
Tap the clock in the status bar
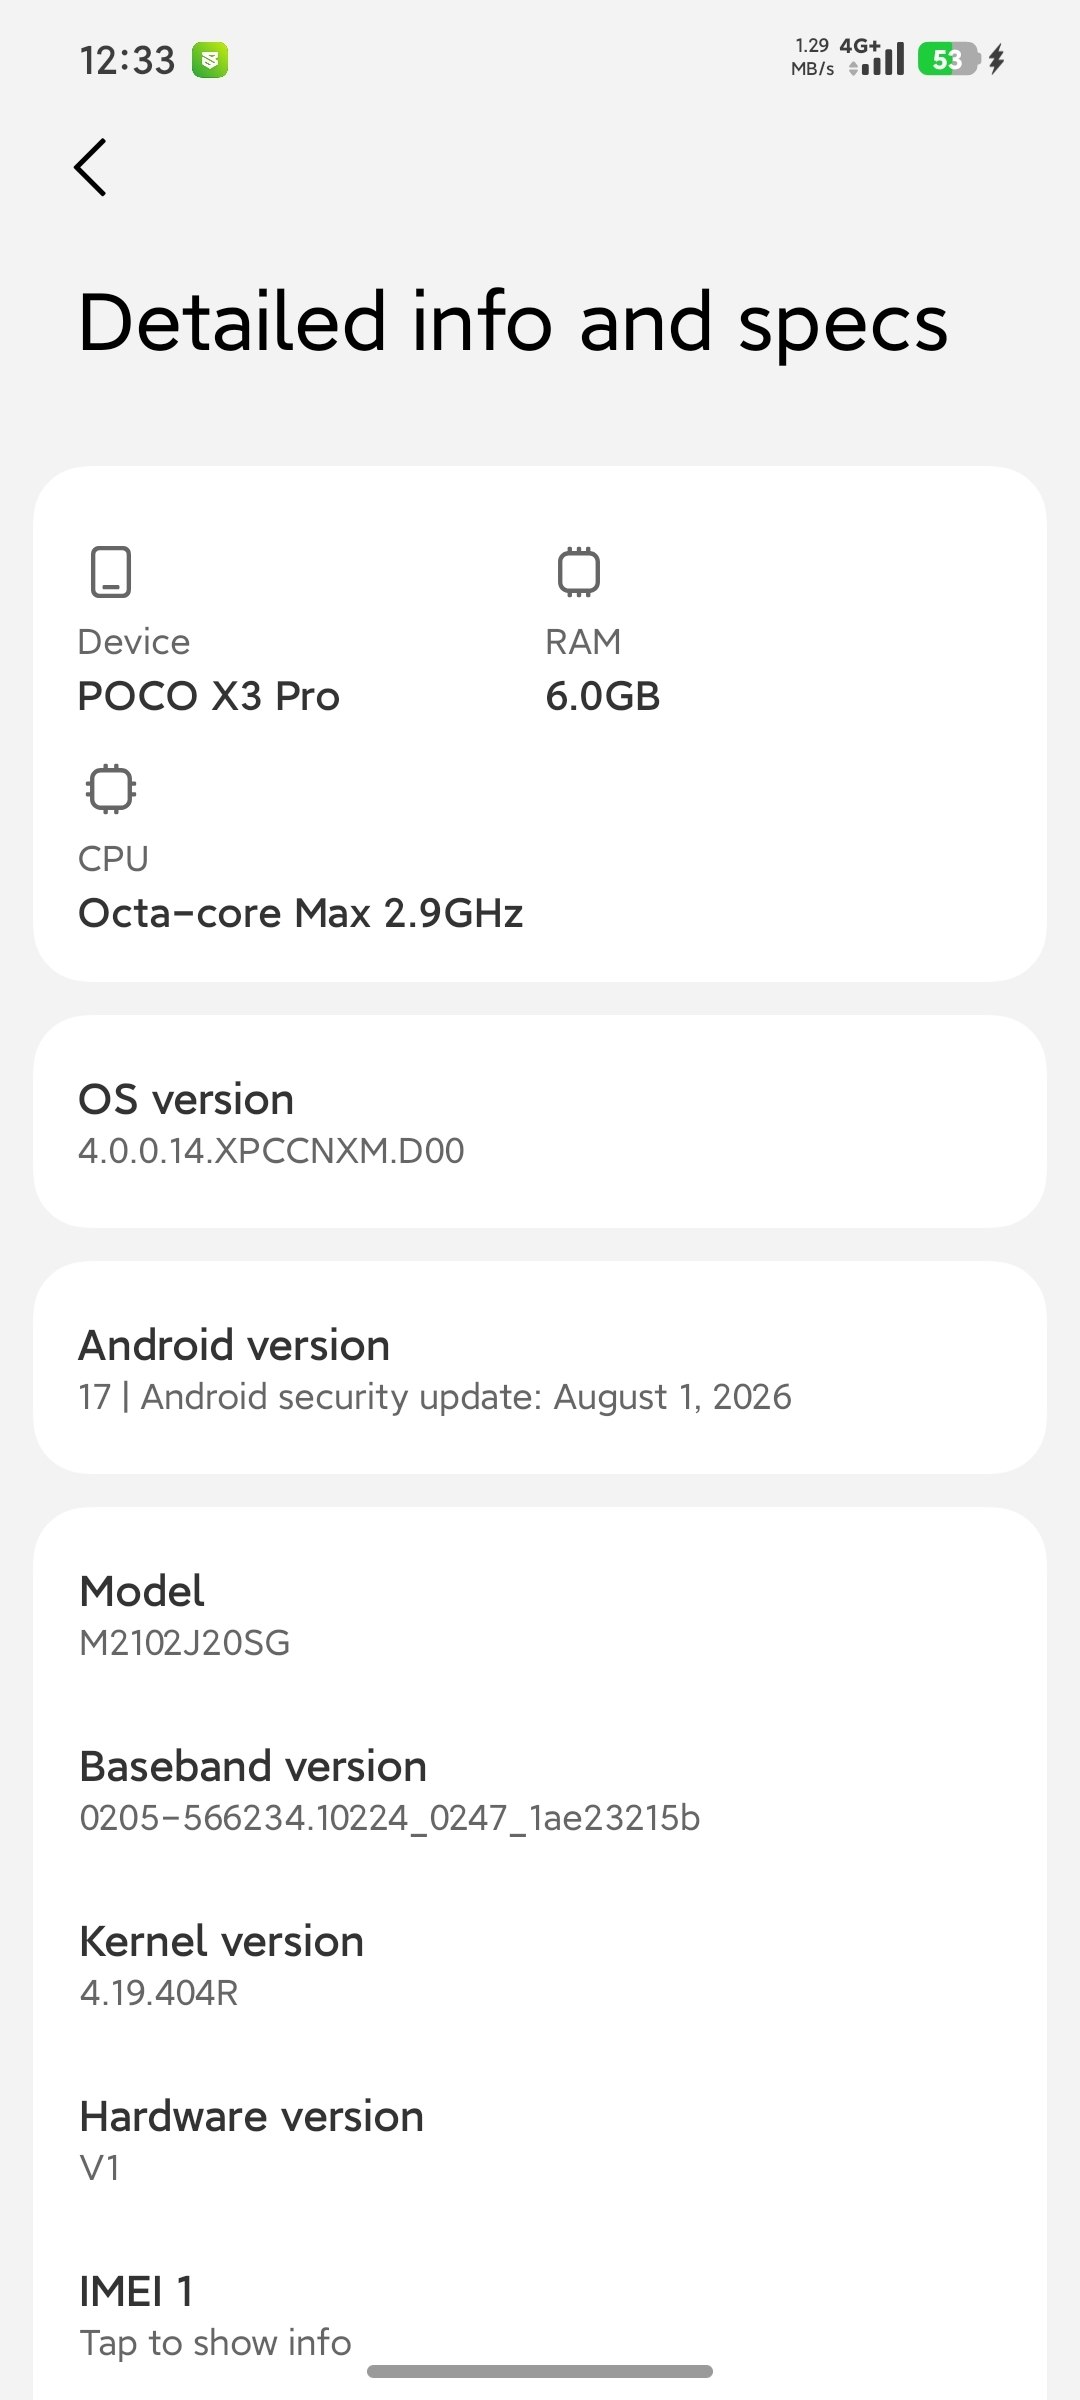pos(127,60)
